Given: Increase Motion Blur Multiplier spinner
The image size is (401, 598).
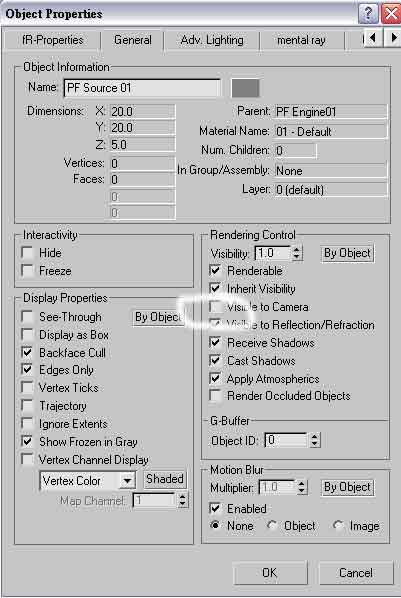Looking at the screenshot, I should click(302, 483).
